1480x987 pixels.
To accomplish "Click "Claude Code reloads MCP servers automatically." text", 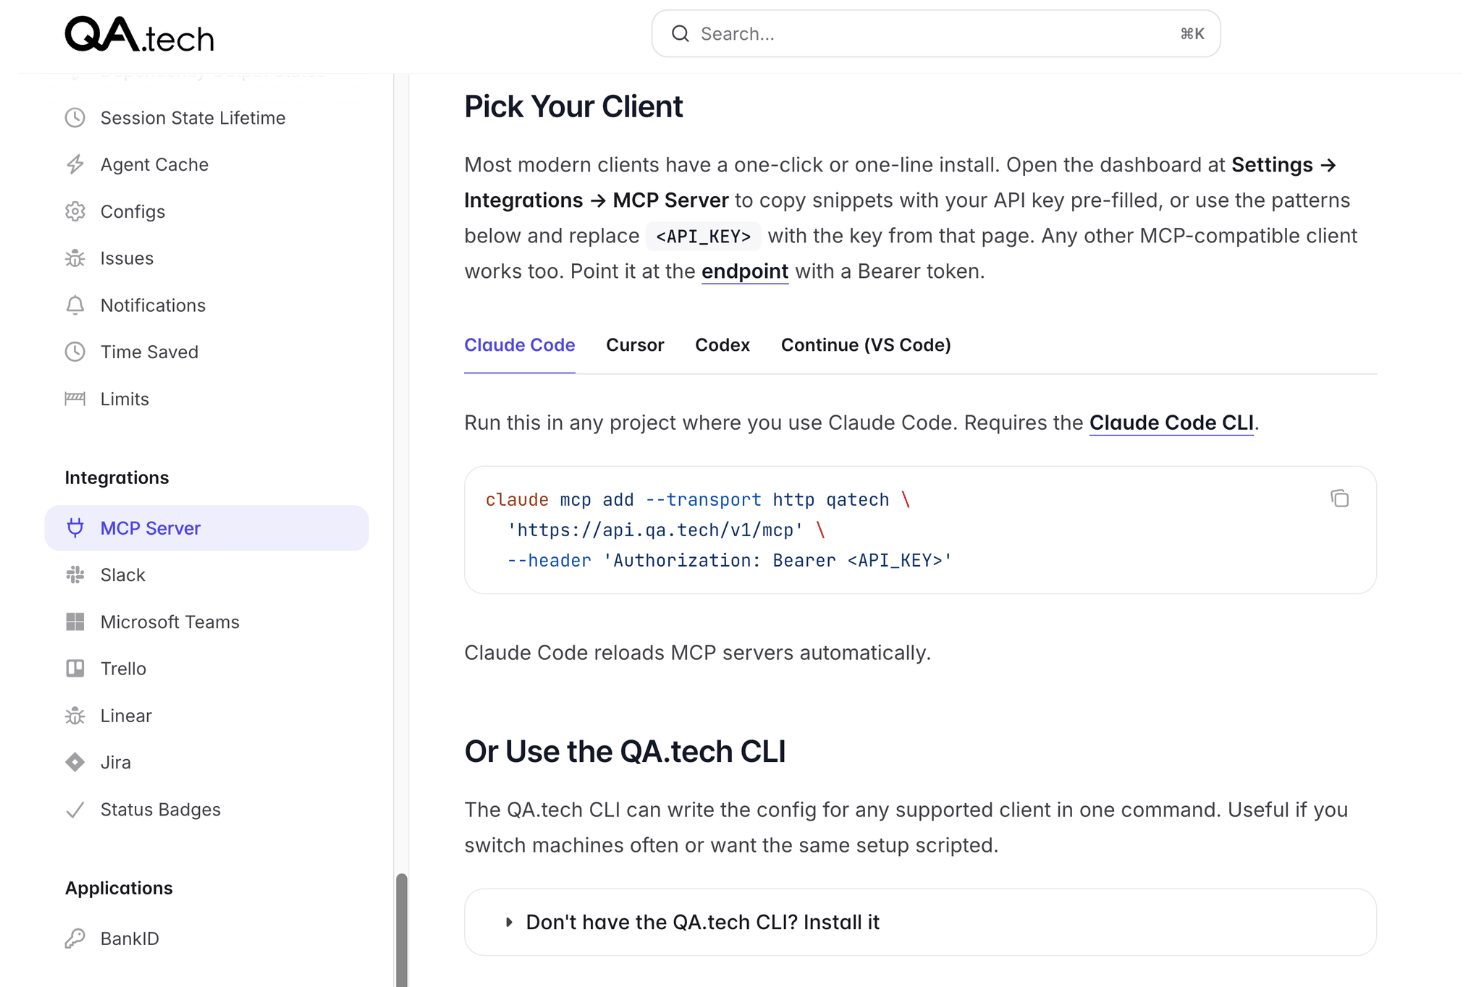I will click(x=697, y=653).
